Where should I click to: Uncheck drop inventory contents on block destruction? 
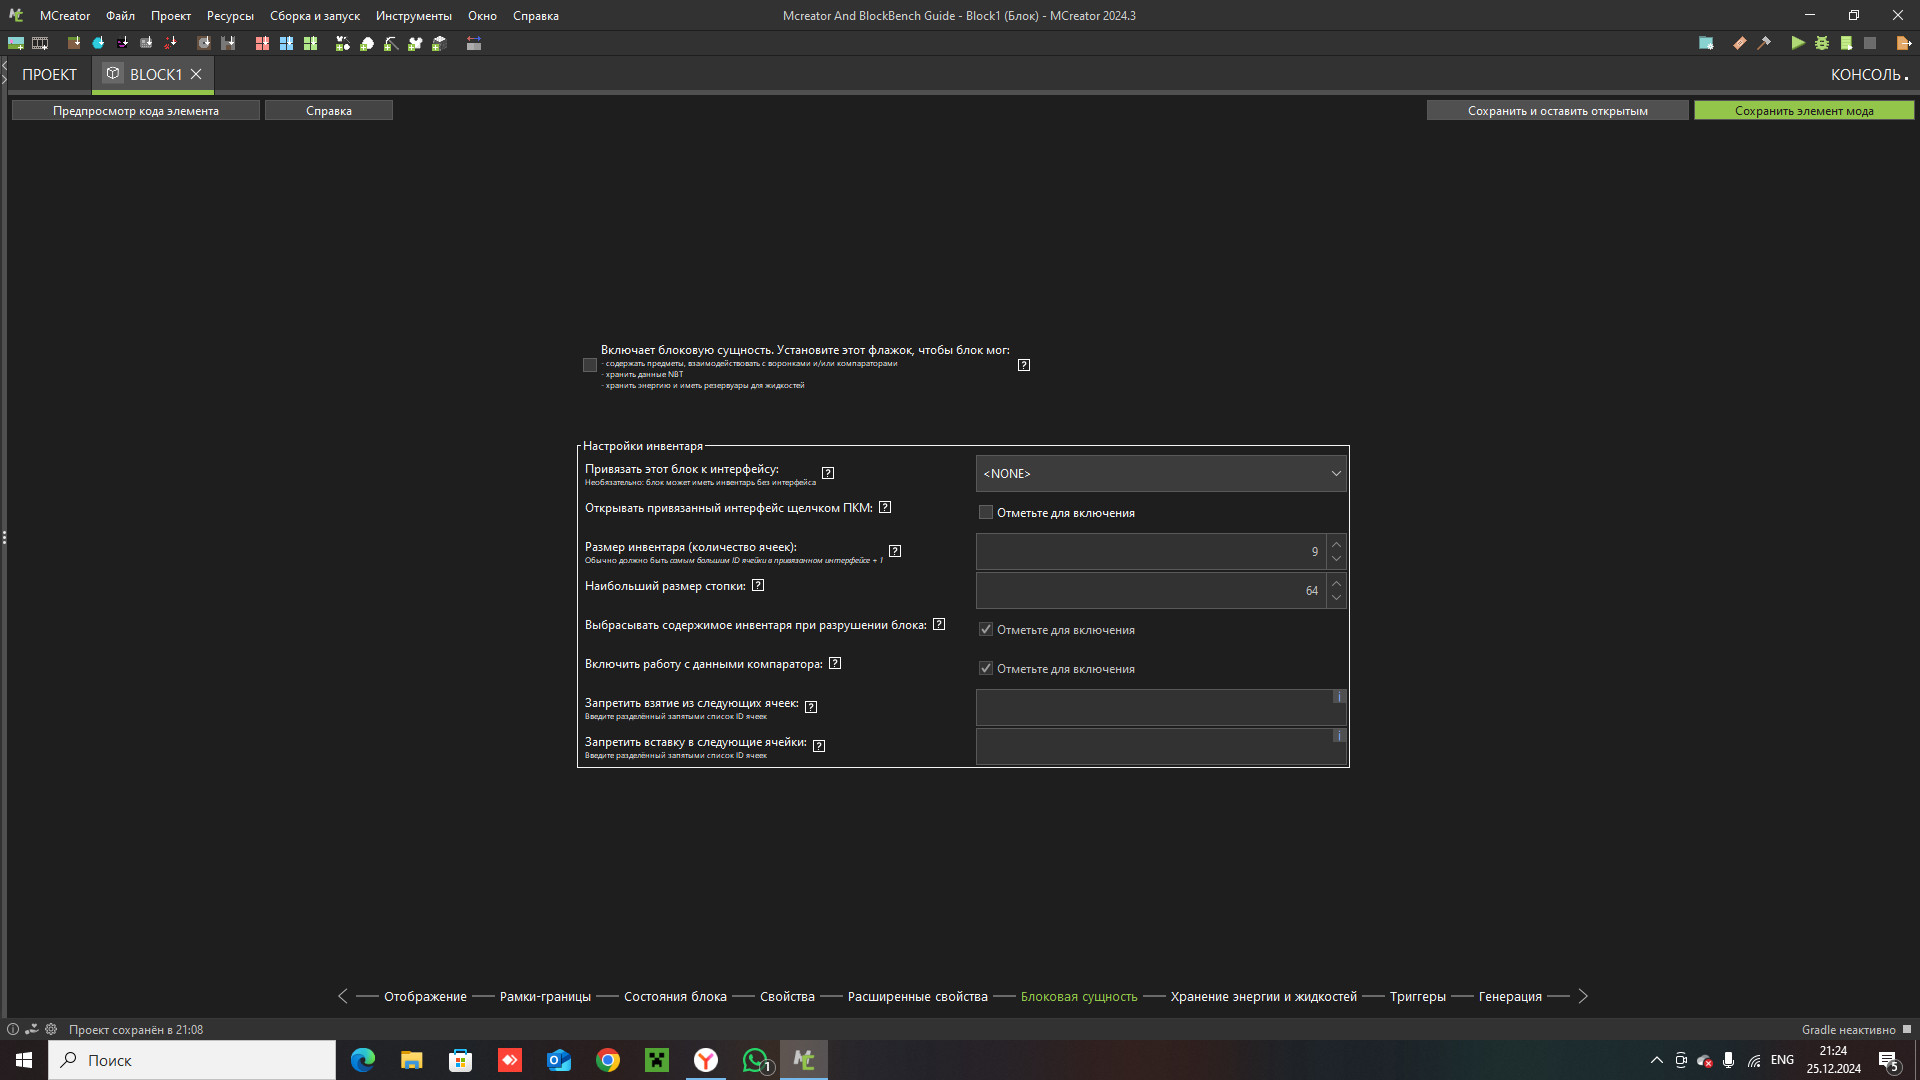click(x=986, y=629)
